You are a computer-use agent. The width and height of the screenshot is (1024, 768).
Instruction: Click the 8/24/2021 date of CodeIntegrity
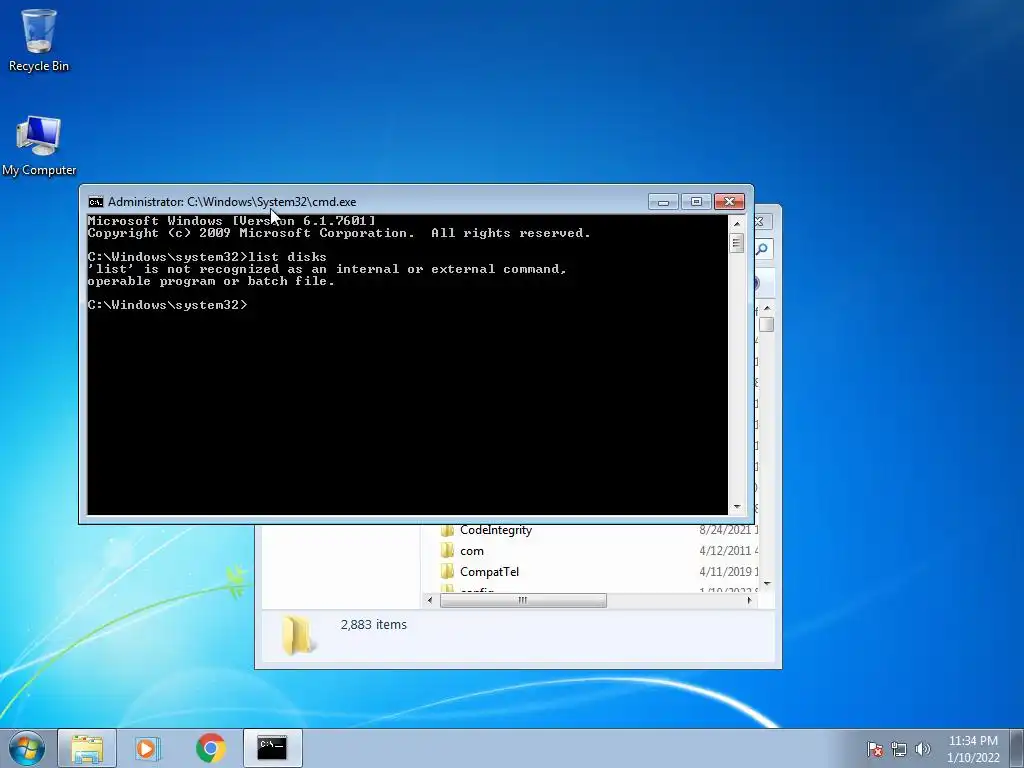pyautogui.click(x=728, y=530)
